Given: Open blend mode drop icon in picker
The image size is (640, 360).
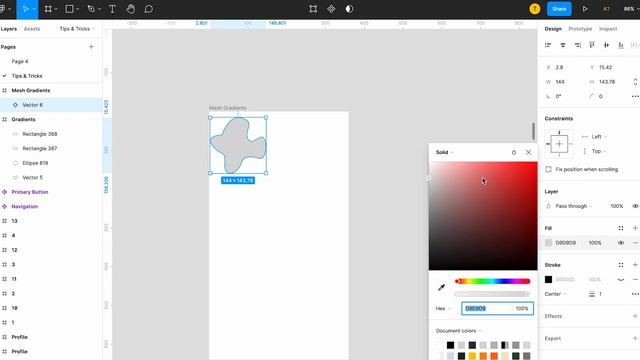Looking at the screenshot, I should coord(514,152).
